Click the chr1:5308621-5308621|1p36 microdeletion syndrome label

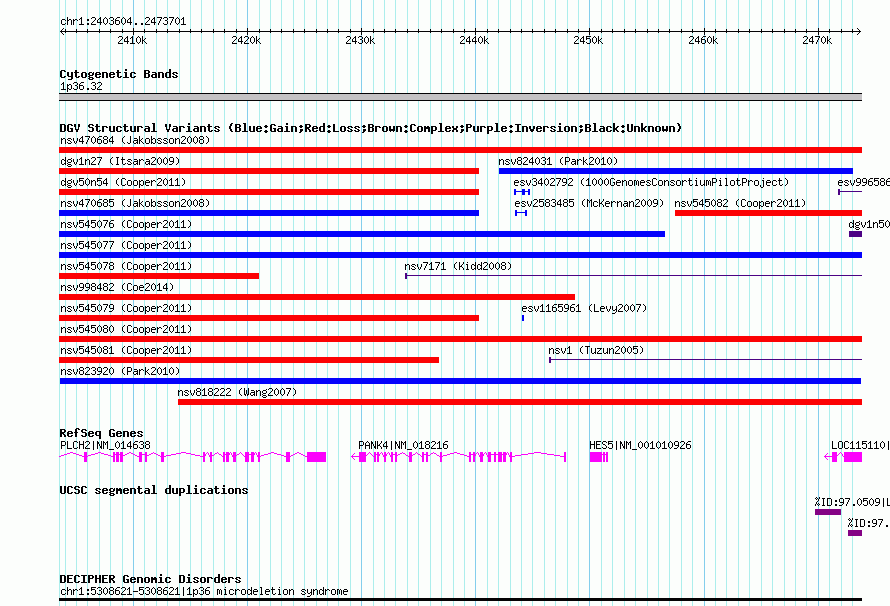coord(204,591)
